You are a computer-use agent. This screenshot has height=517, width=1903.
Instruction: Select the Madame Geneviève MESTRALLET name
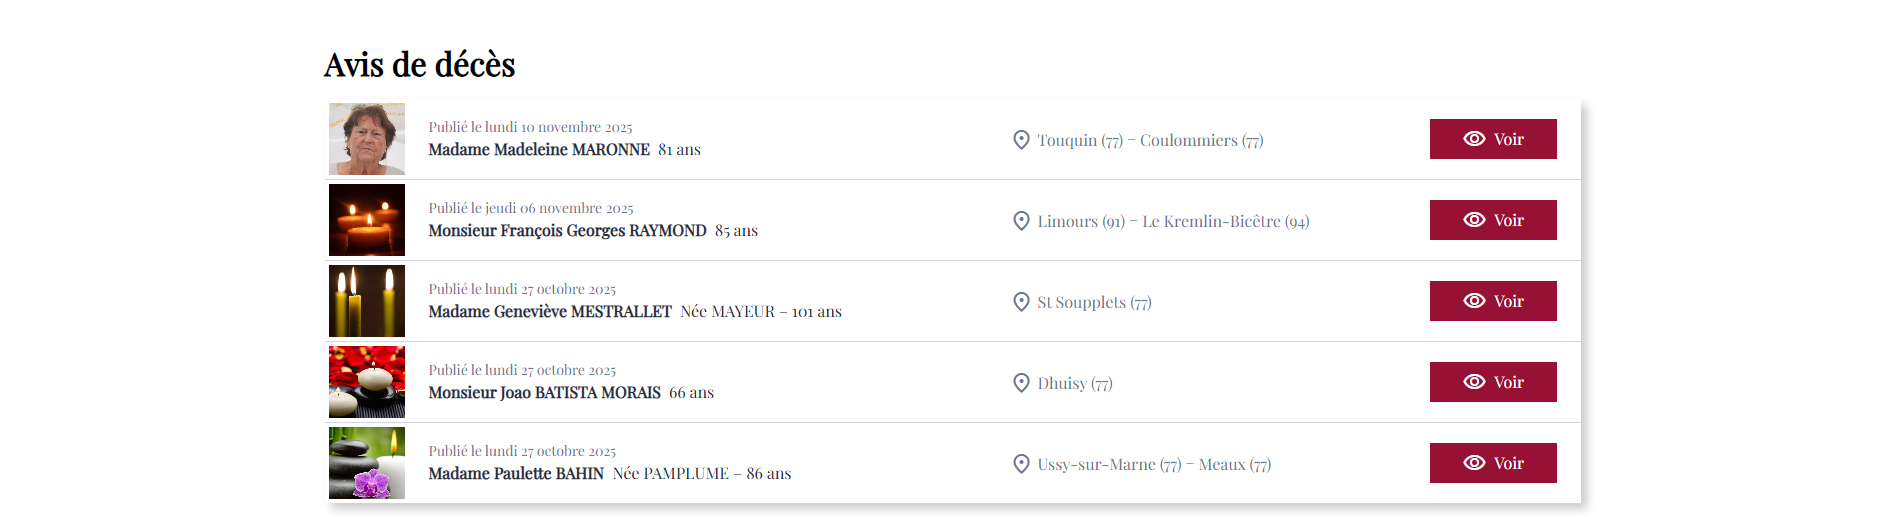coord(550,312)
